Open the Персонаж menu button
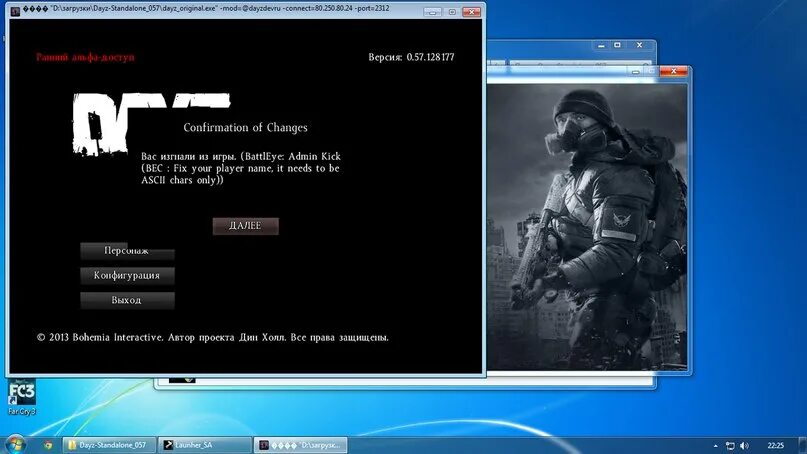The width and height of the screenshot is (807, 454). (127, 251)
